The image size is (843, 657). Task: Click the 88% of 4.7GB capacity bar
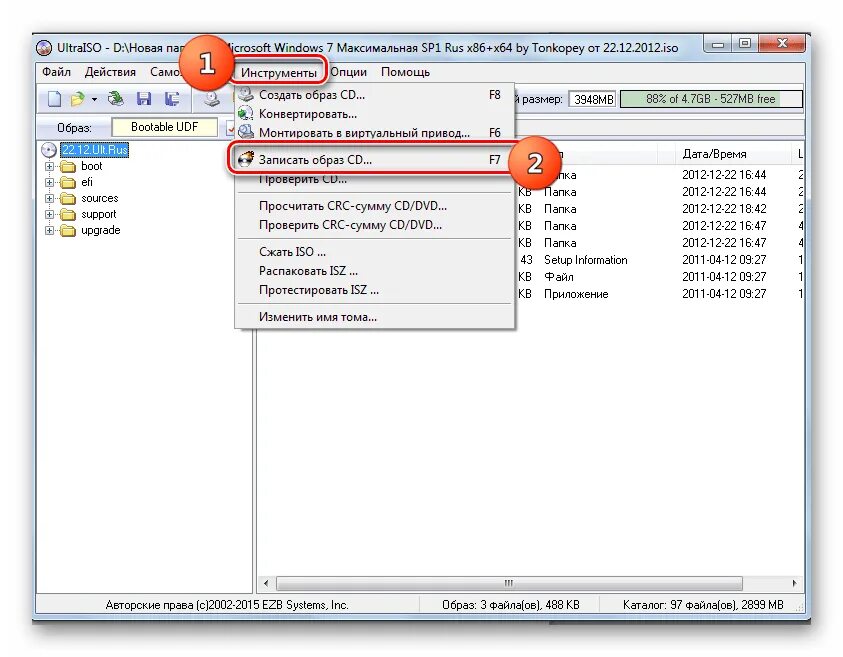pos(711,99)
